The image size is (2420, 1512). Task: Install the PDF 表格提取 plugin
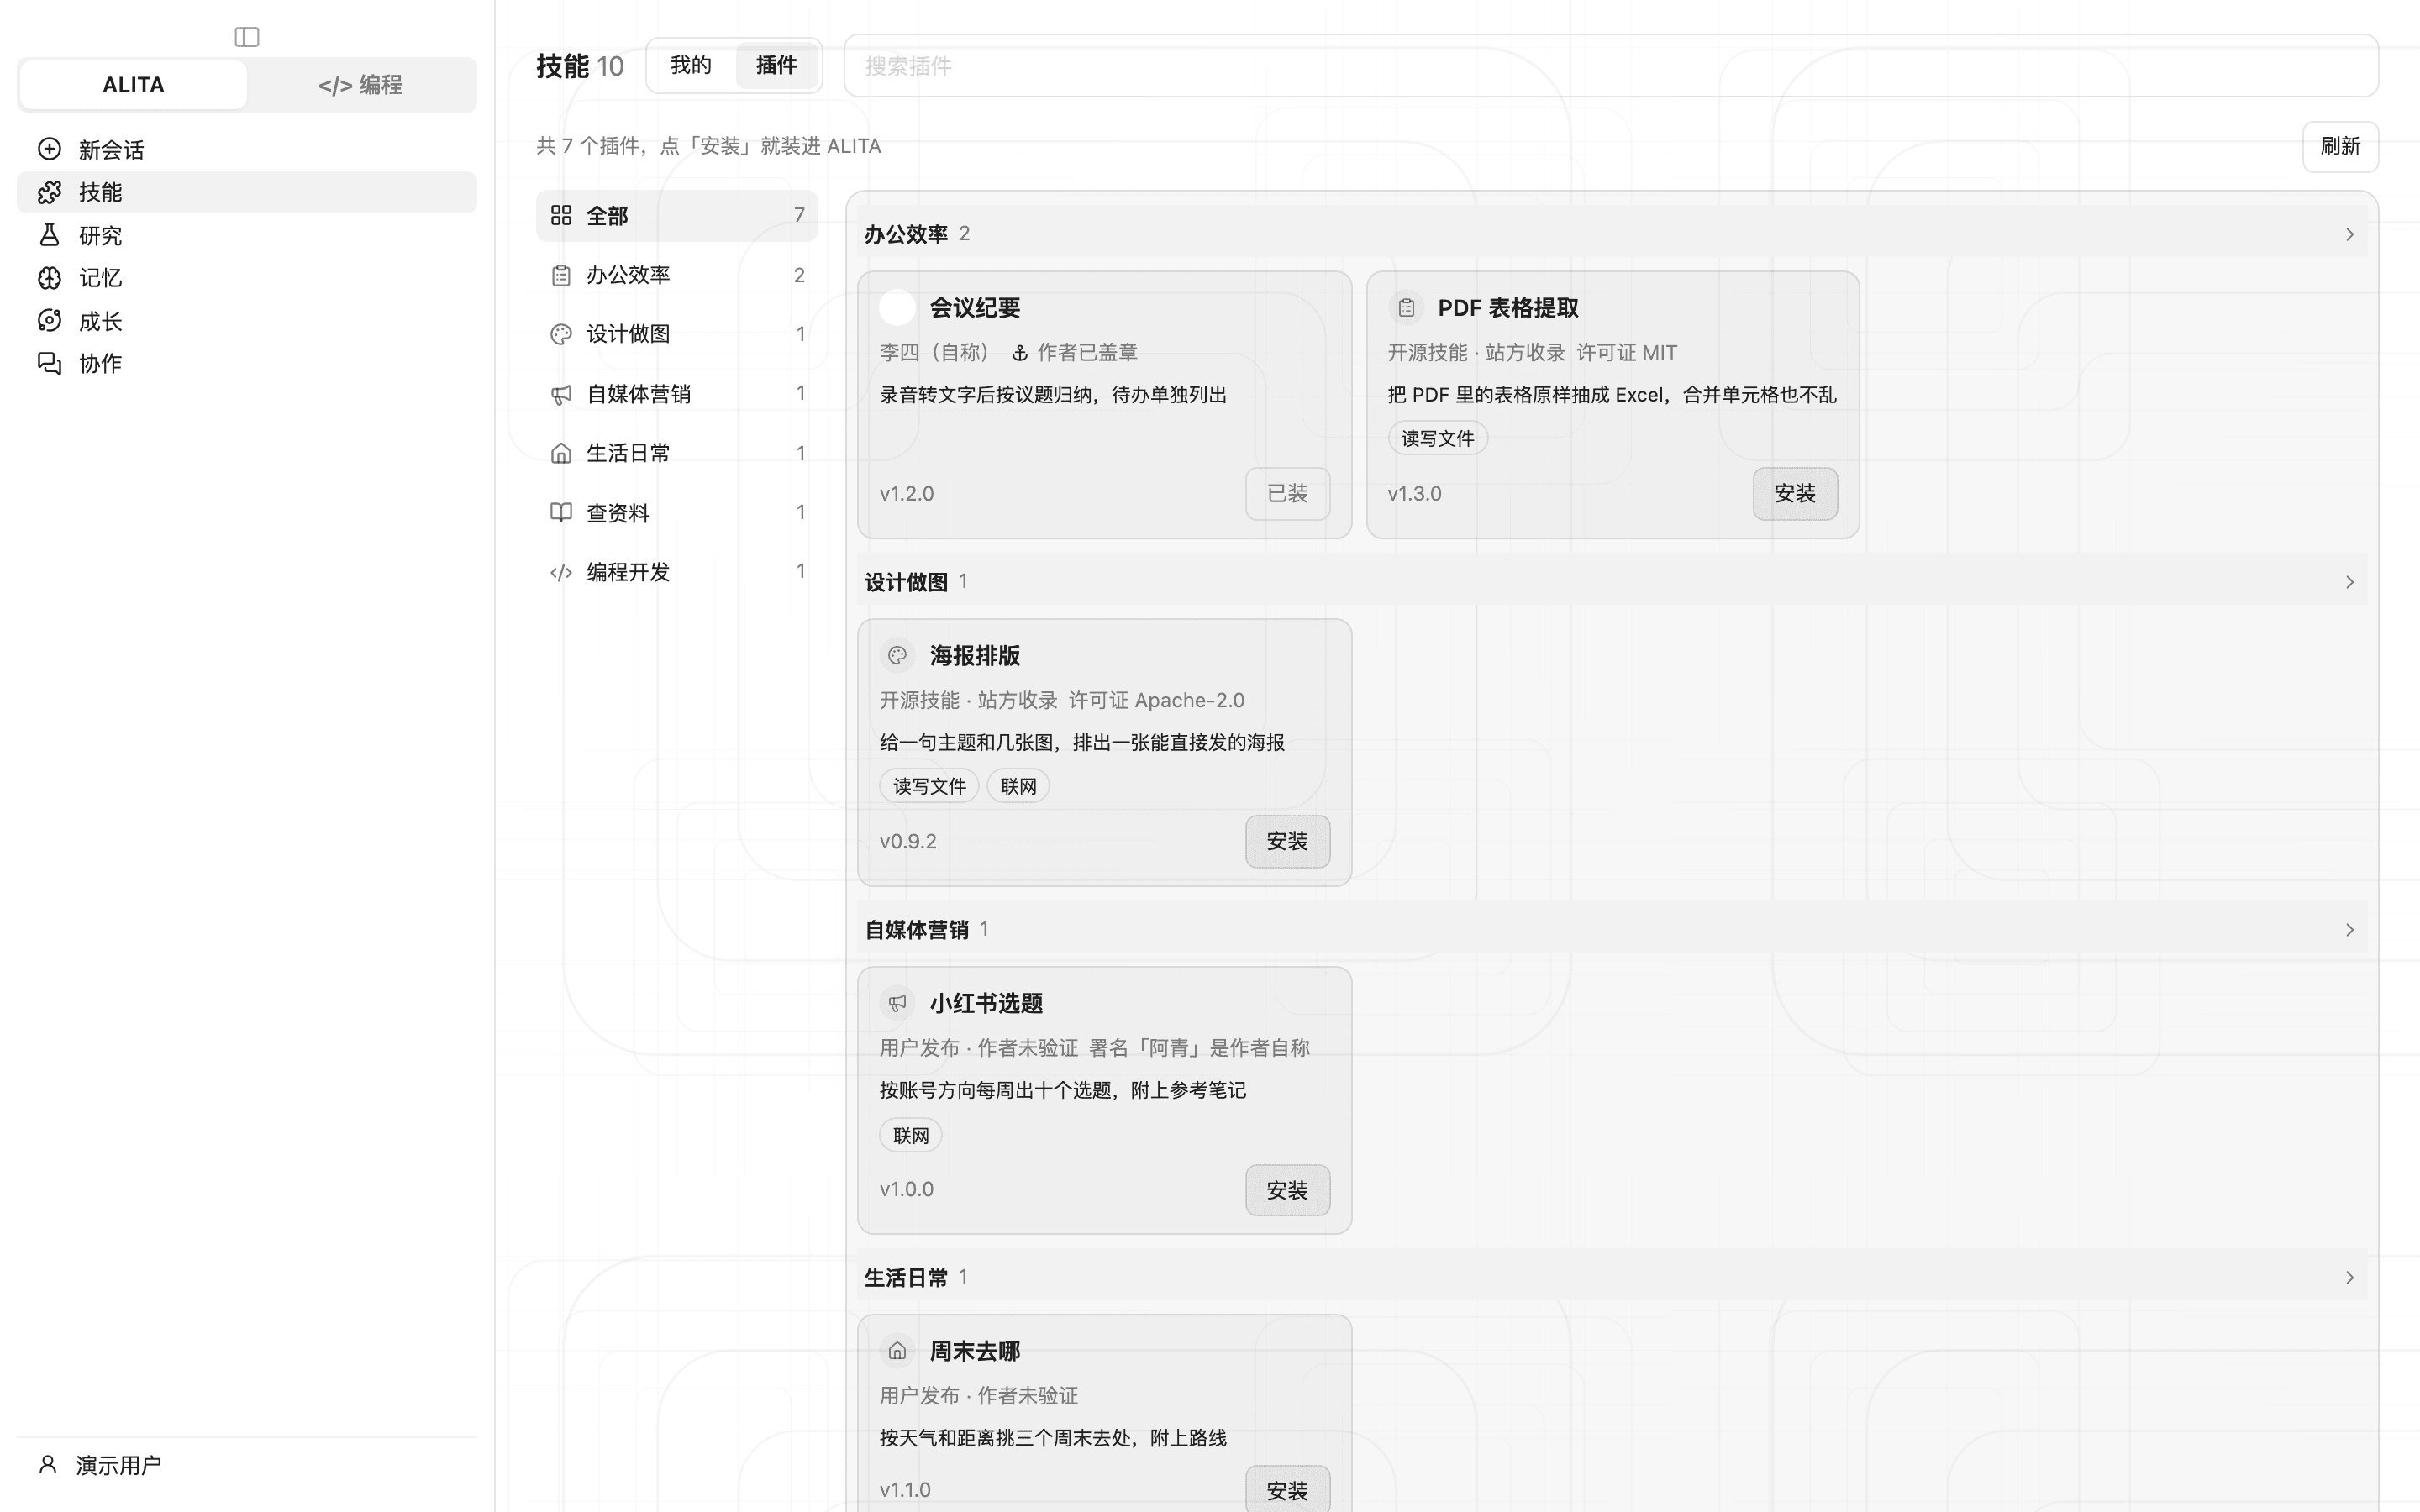pyautogui.click(x=1794, y=493)
